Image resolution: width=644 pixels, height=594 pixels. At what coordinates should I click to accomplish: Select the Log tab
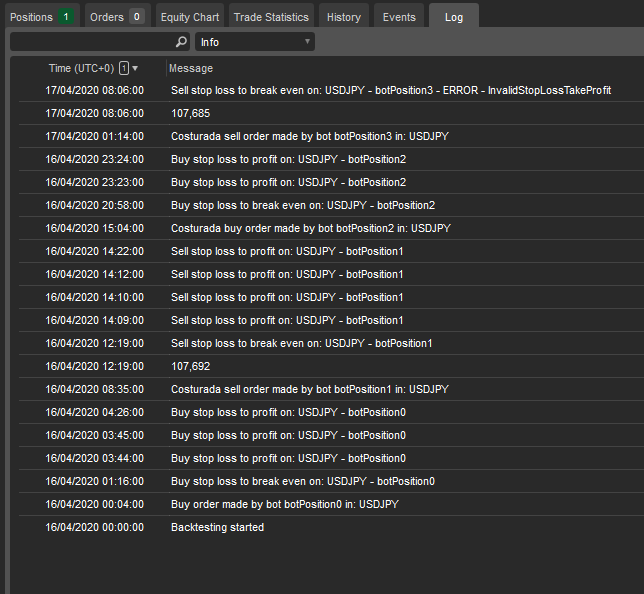point(454,17)
